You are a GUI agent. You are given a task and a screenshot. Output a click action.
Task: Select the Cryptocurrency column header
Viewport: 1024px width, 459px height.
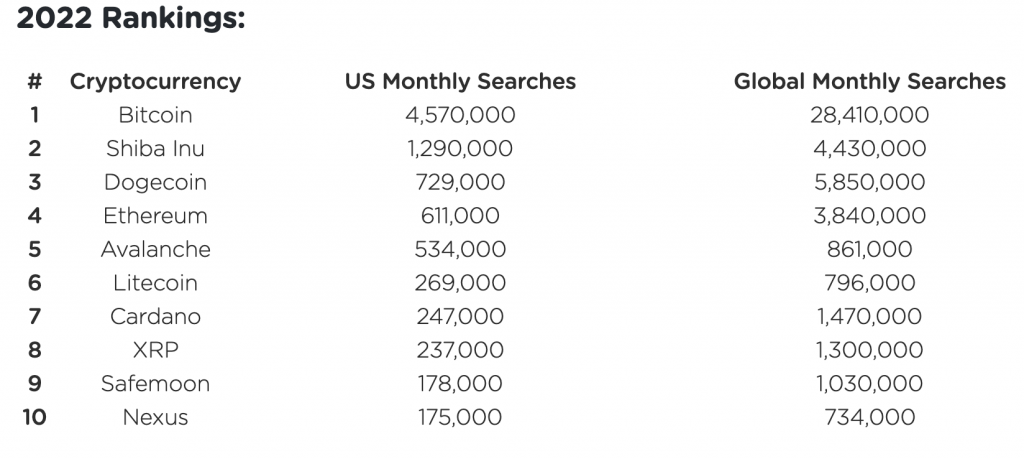pos(155,82)
